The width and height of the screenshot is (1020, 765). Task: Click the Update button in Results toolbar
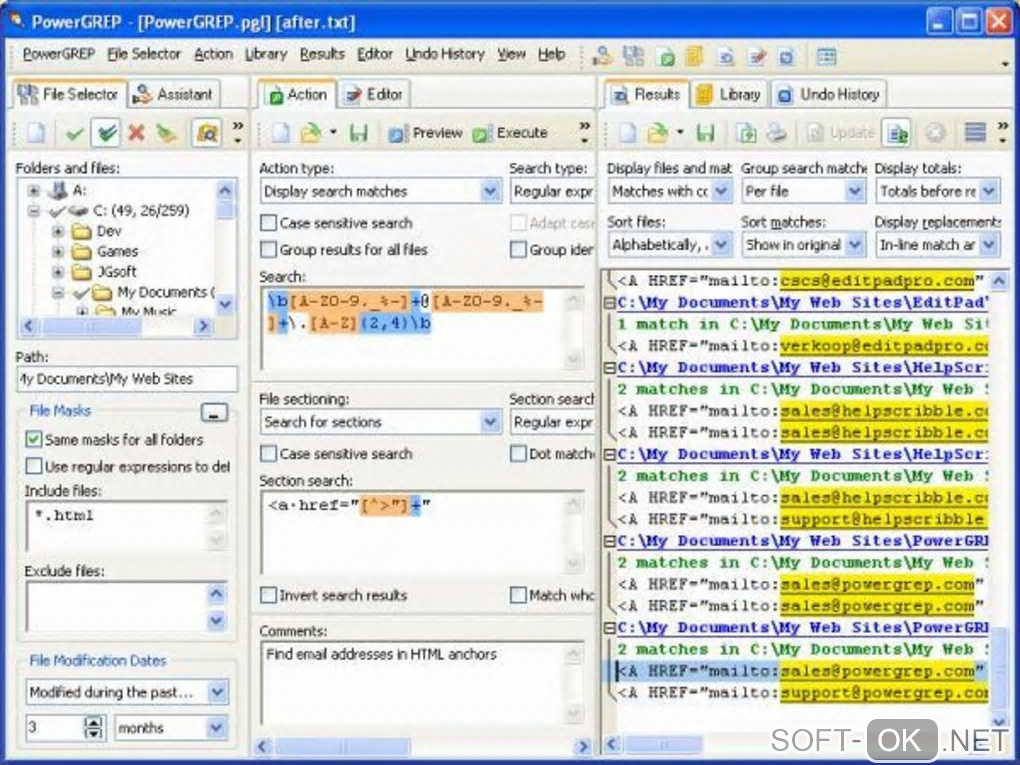pyautogui.click(x=840, y=133)
